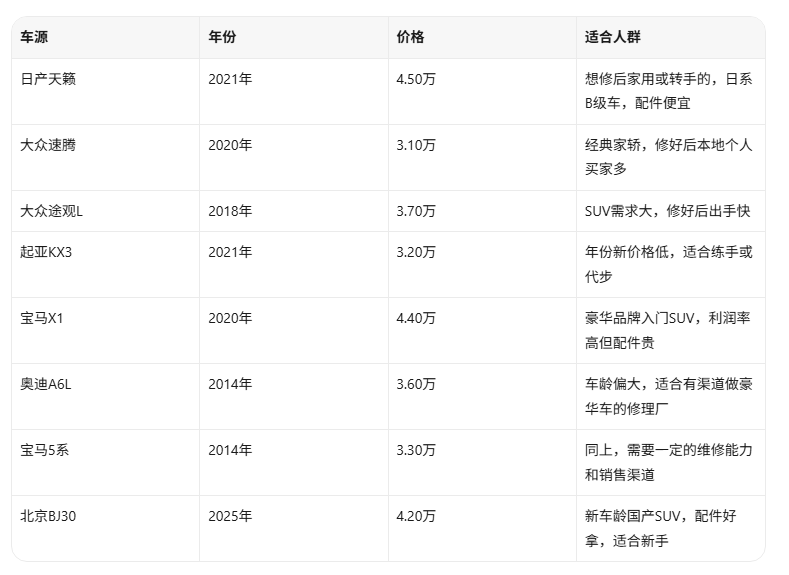789x575 pixels.
Task: Click the 年份 column header
Action: point(294,37)
